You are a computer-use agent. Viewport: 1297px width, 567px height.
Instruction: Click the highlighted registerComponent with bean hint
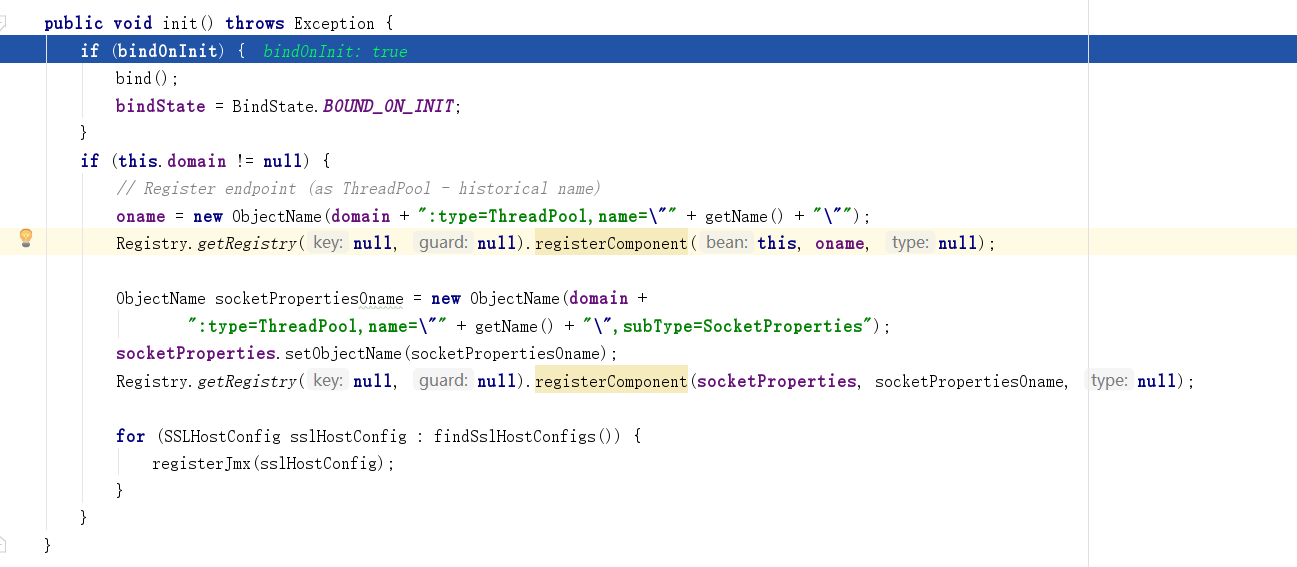click(x=611, y=243)
